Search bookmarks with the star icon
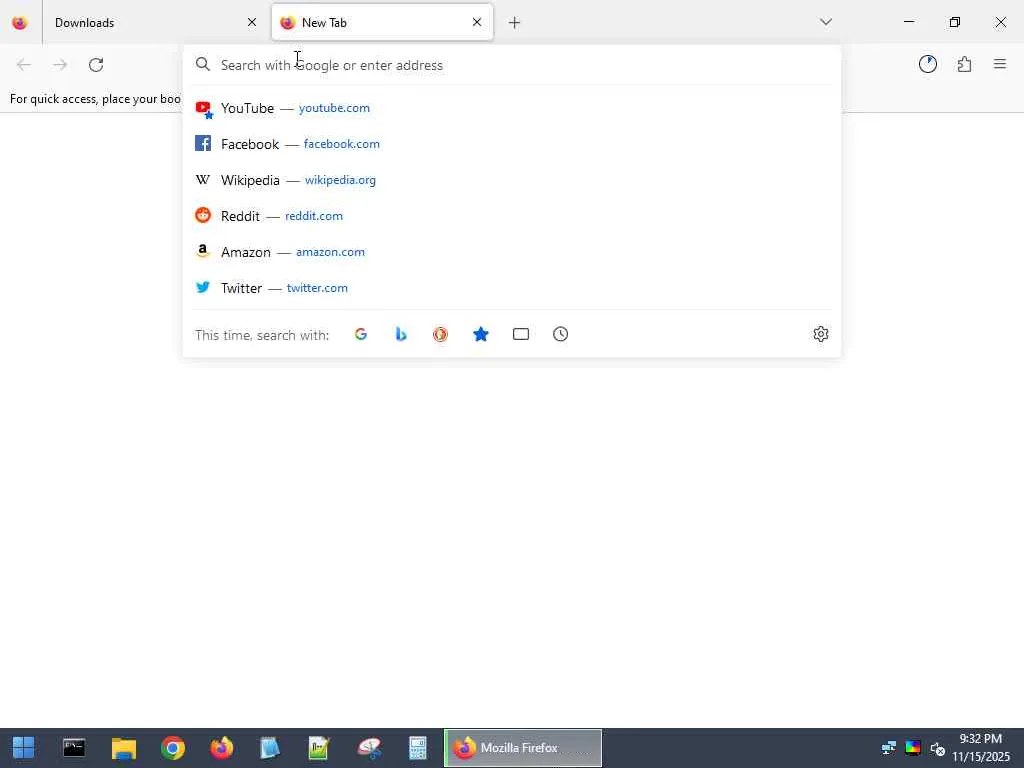The width and height of the screenshot is (1024, 768). [x=481, y=334]
